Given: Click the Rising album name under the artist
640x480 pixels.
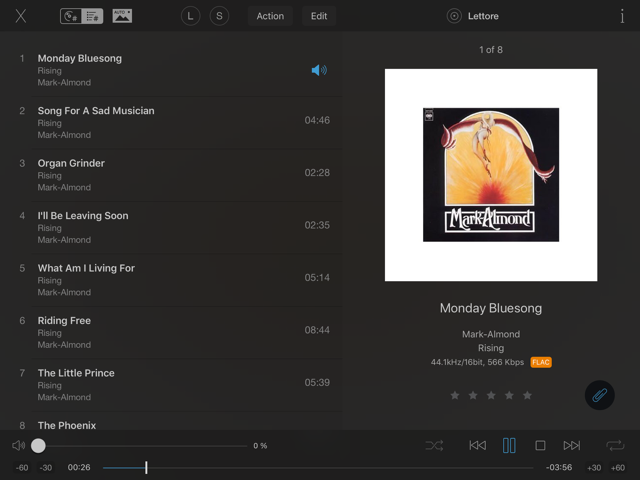Looking at the screenshot, I should pos(491,348).
